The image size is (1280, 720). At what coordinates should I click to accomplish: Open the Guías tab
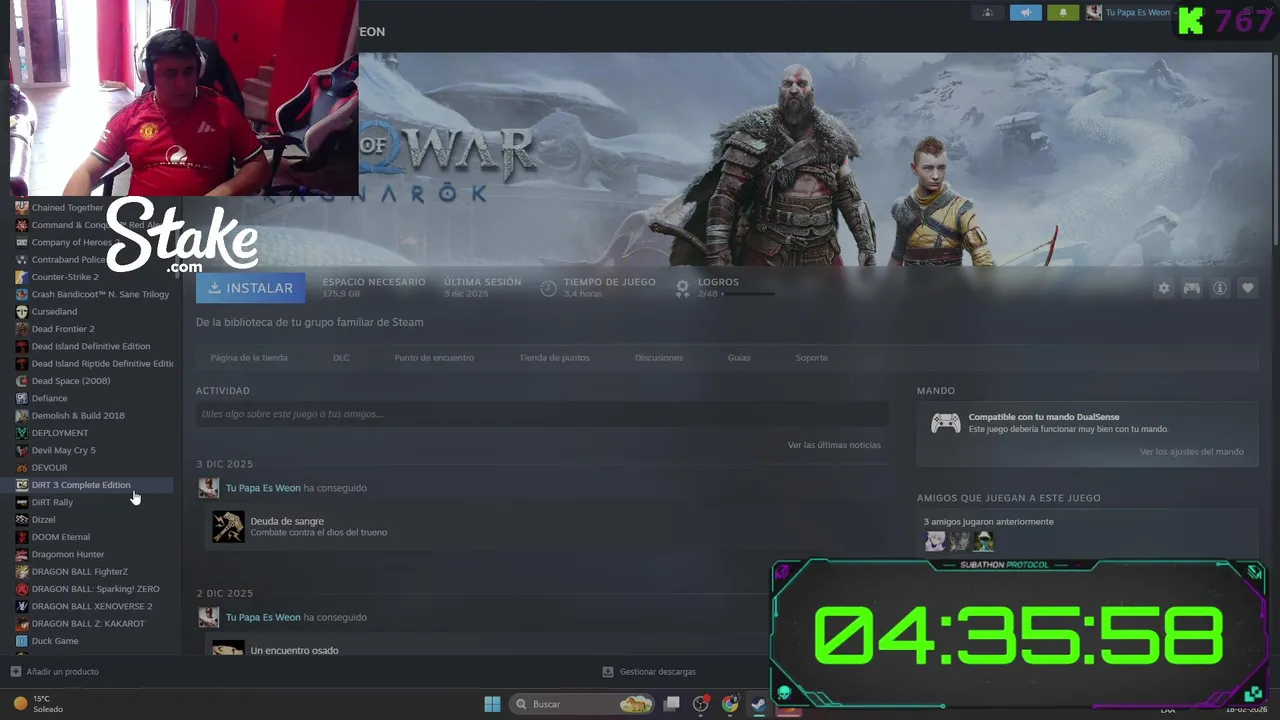(x=739, y=357)
